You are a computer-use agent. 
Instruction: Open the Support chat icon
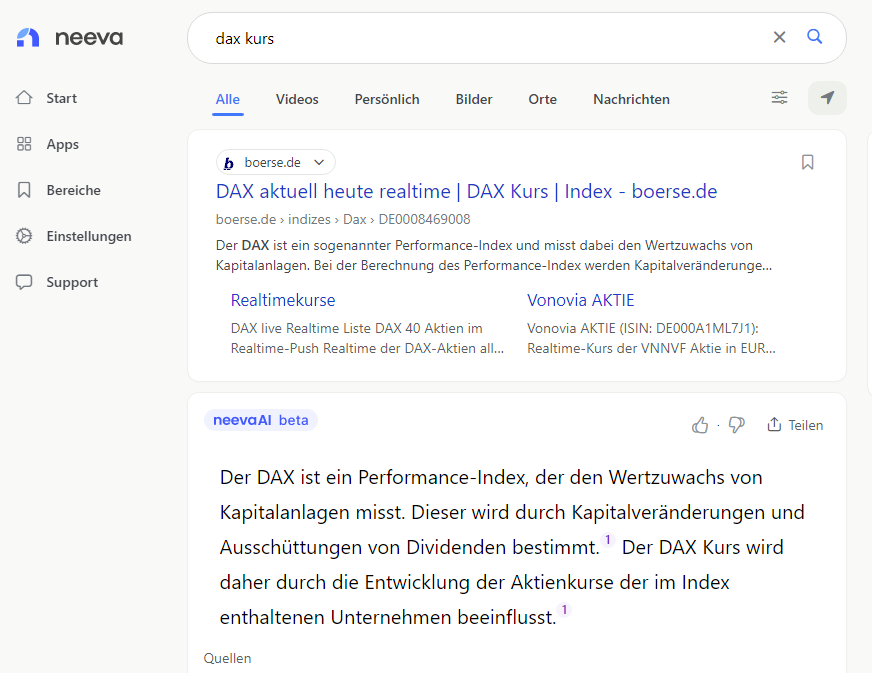pyautogui.click(x=24, y=282)
